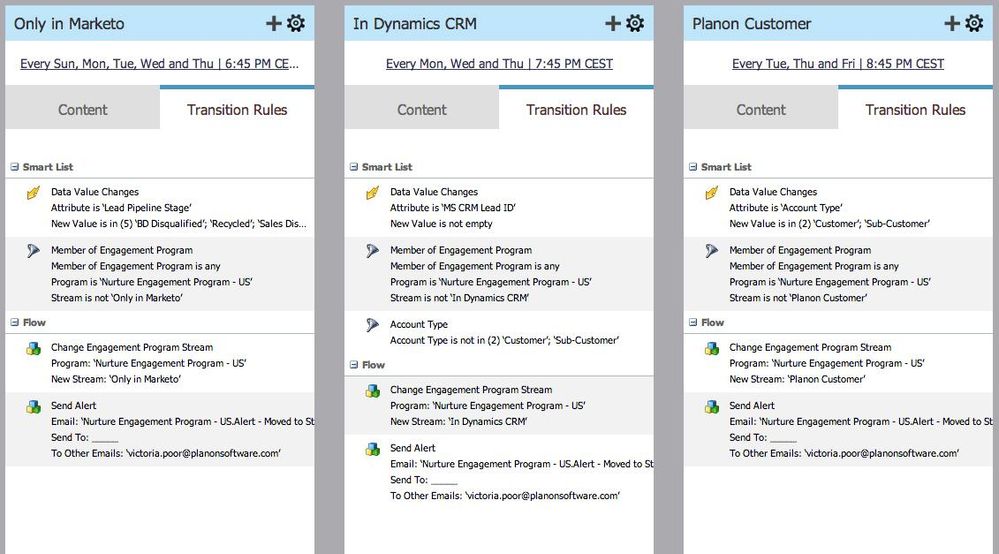Viewport: 999px width, 554px height.
Task: Click Account Type is not in (2) line
Action: [505, 340]
